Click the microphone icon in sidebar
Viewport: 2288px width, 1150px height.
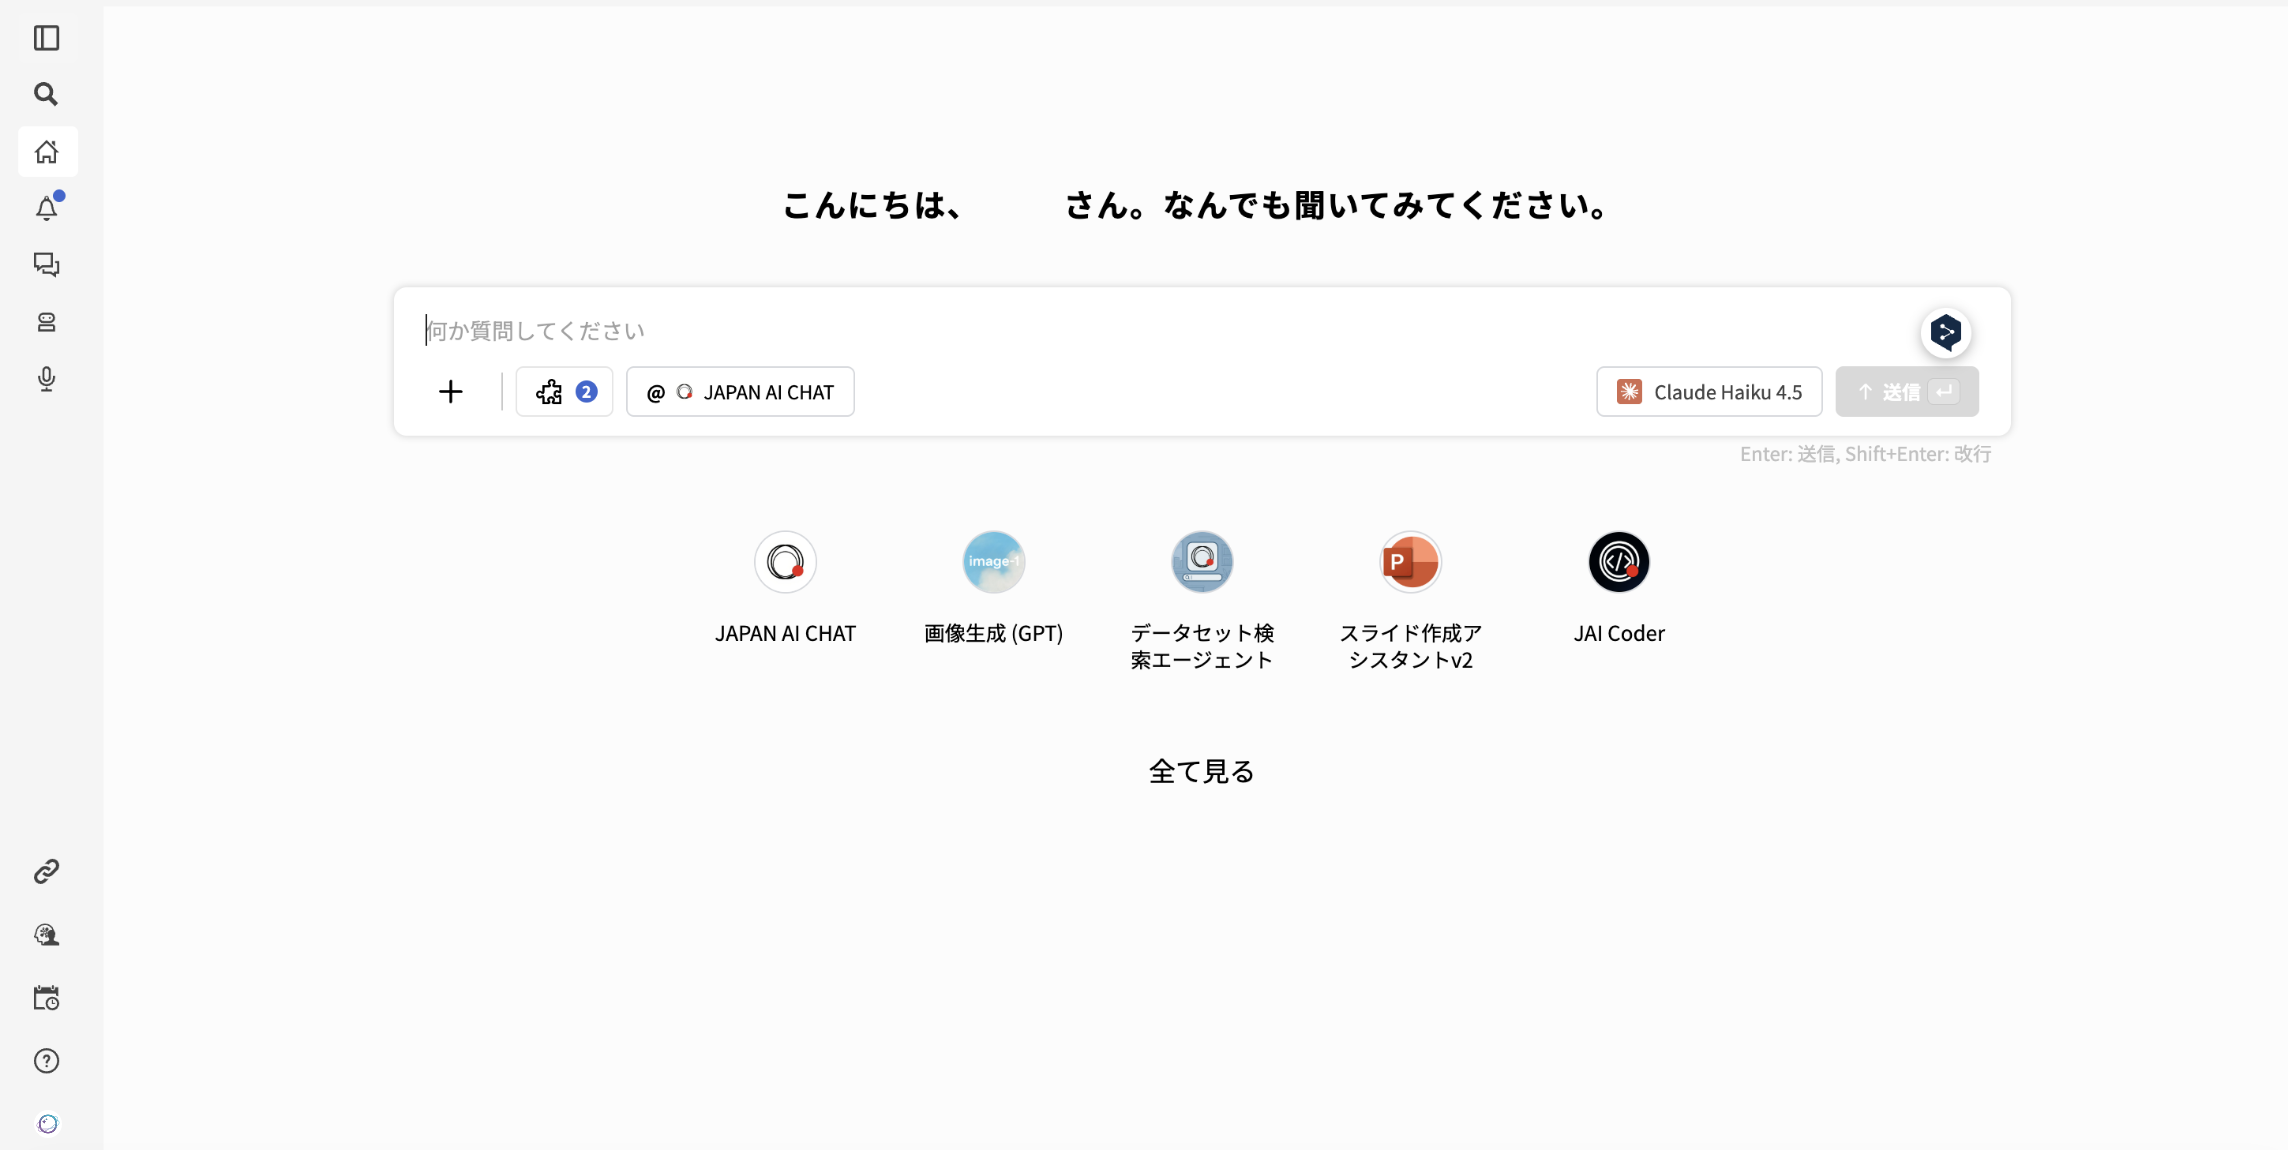click(47, 379)
